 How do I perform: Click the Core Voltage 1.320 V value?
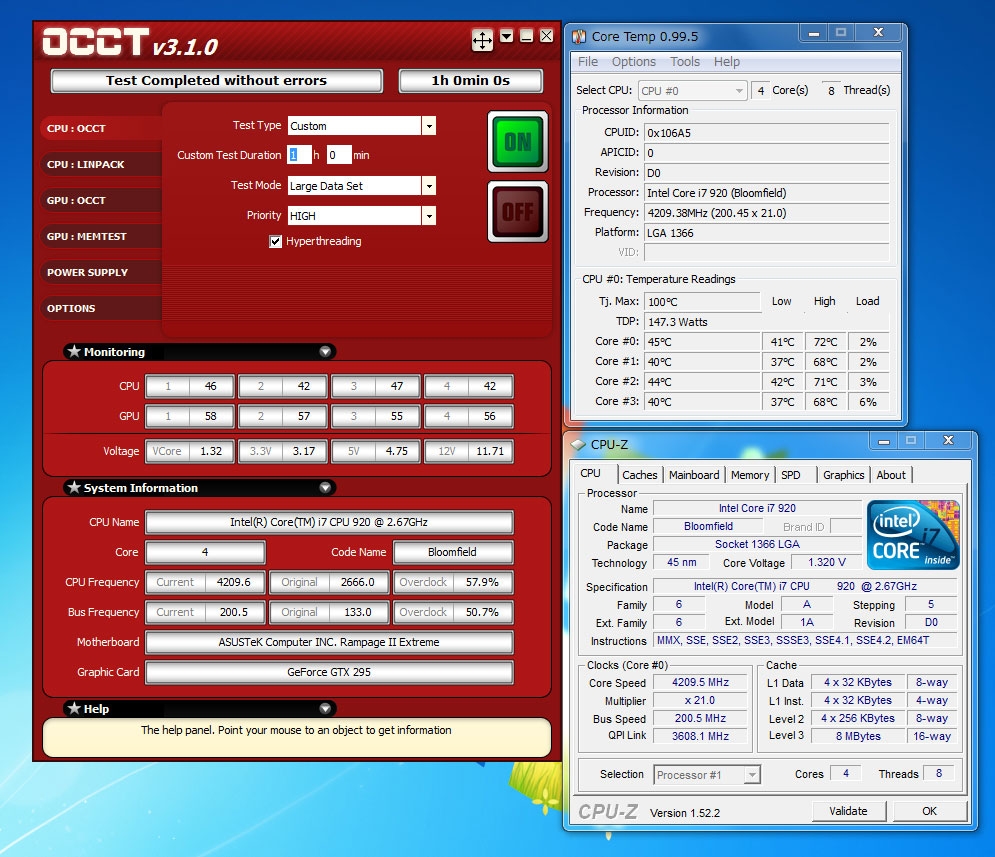pyautogui.click(x=826, y=562)
